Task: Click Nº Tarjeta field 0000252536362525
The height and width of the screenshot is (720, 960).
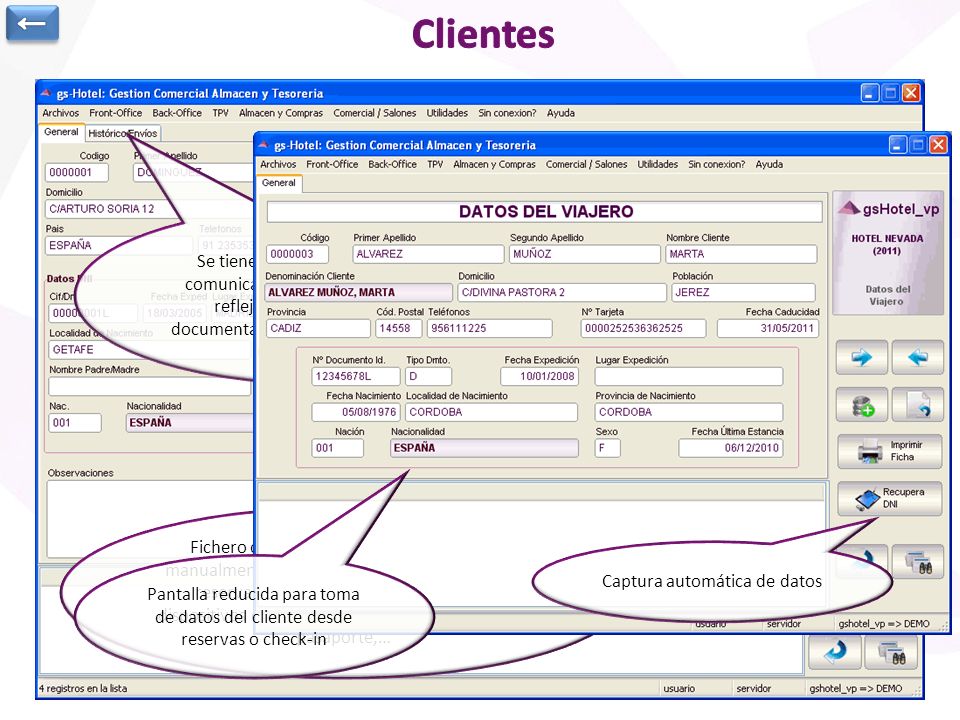Action: point(643,328)
